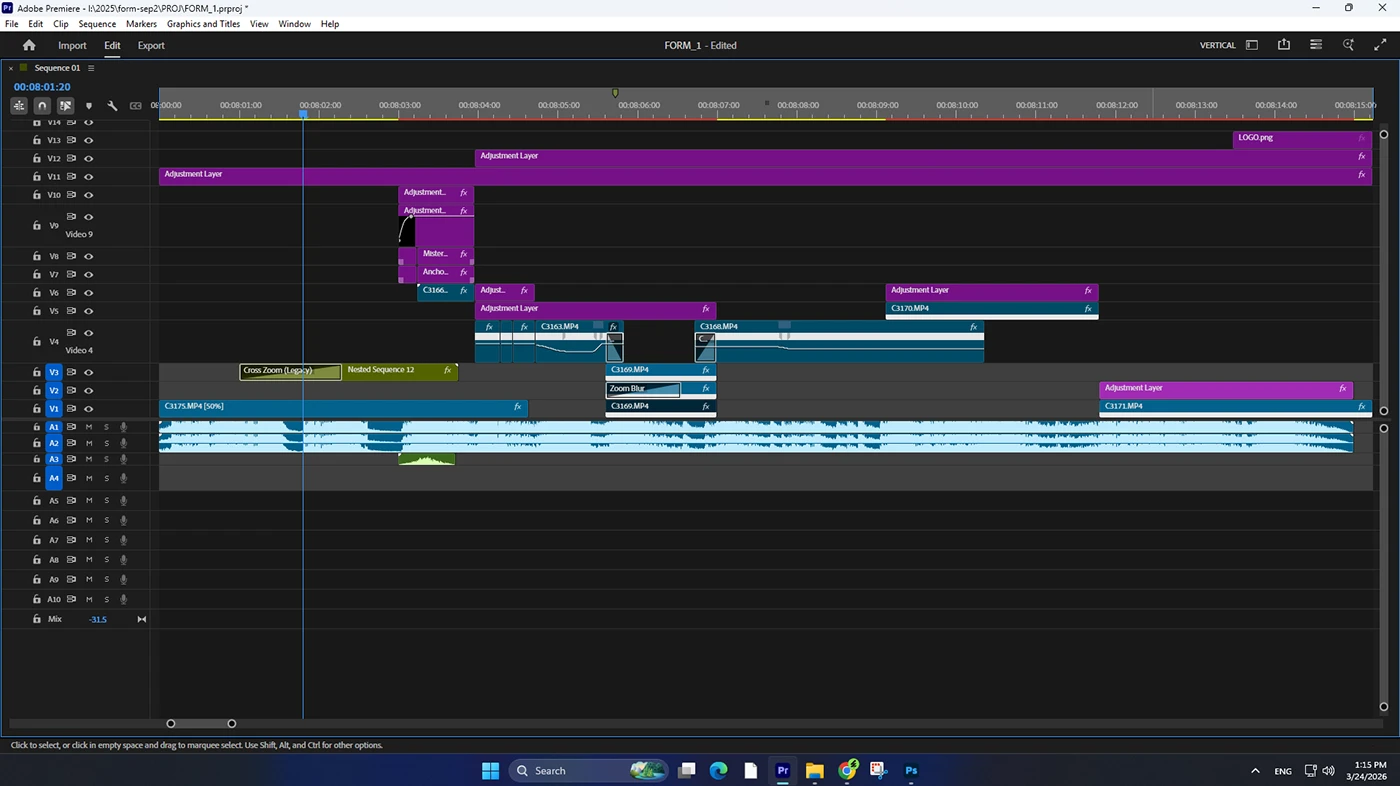Select the Cross Zoom (Legacy) transition
Screen dimensions: 1400x786
290,371
